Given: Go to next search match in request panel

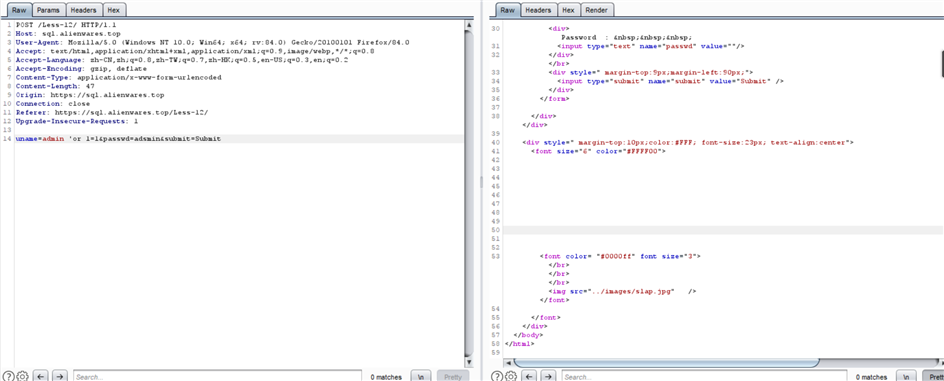Looking at the screenshot, I should pyautogui.click(x=60, y=376).
